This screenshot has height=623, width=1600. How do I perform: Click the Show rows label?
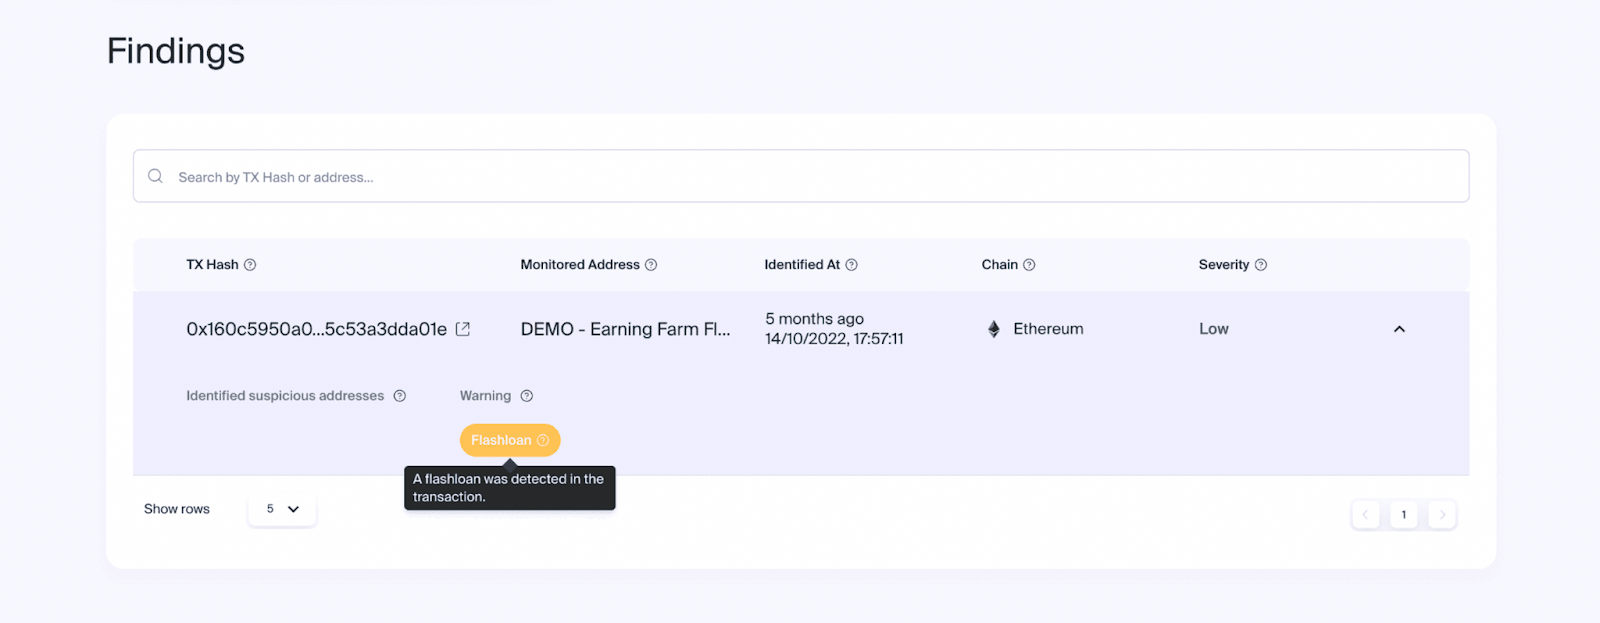(x=177, y=509)
